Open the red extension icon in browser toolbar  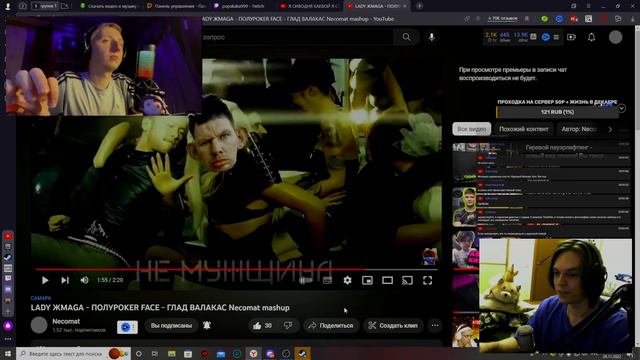point(574,19)
